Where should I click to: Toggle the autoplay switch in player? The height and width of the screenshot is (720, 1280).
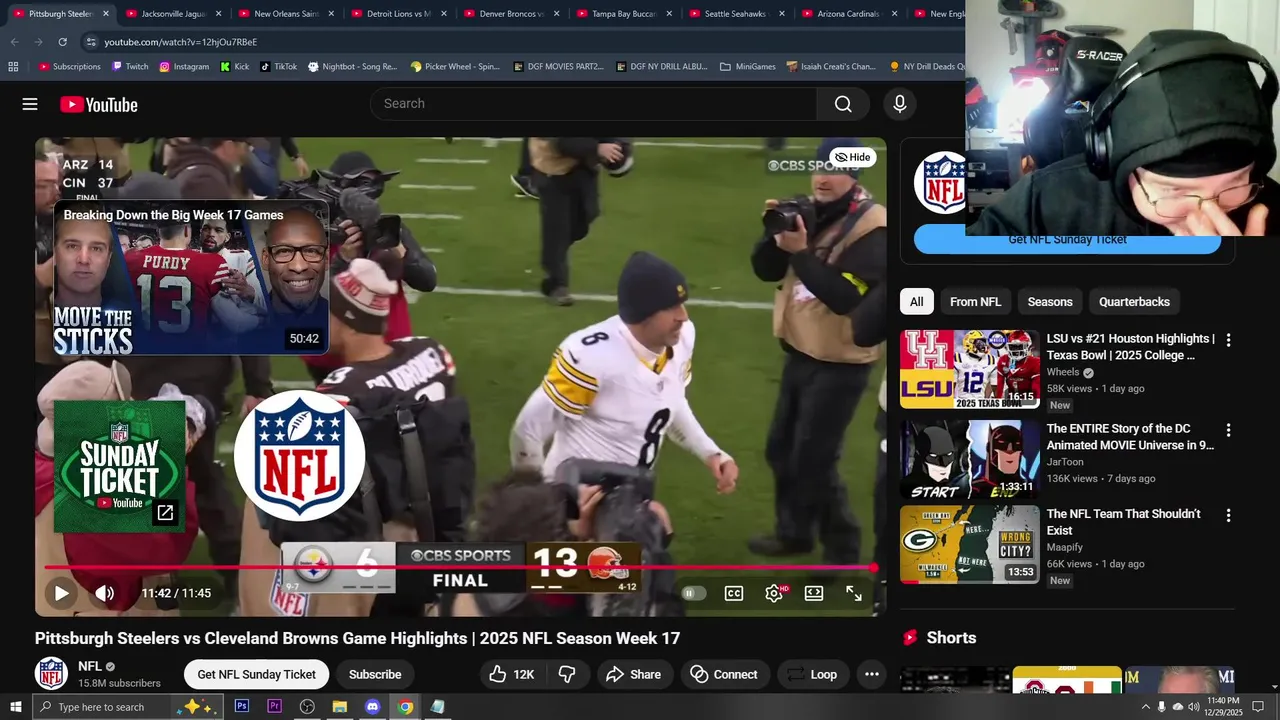693,593
